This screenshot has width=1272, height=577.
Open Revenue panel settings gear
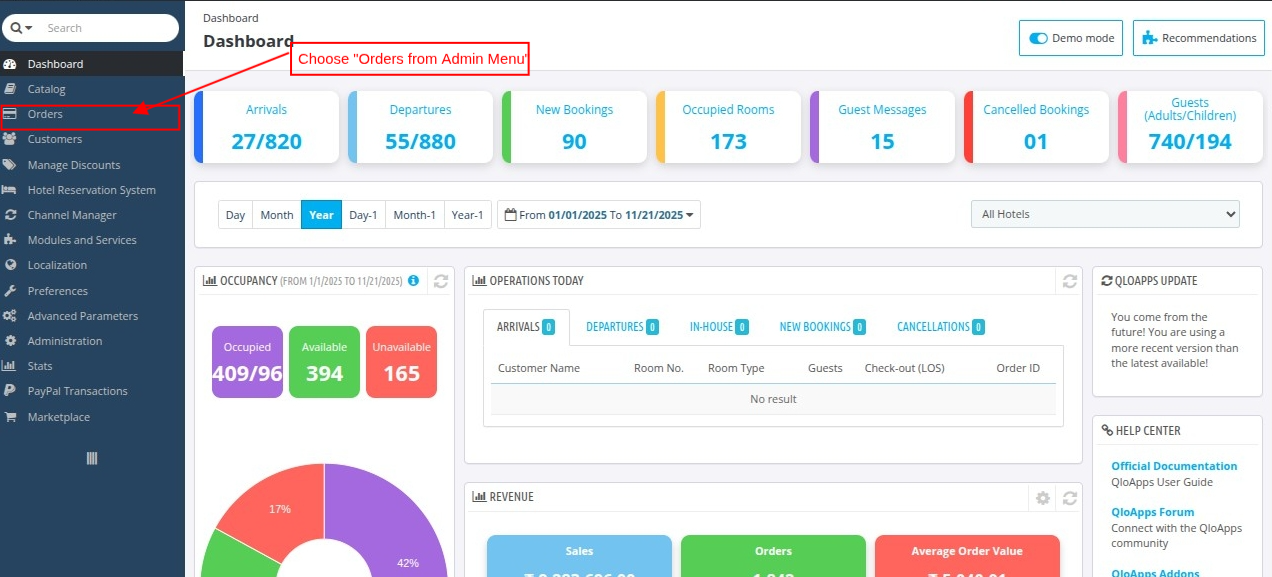(x=1043, y=498)
